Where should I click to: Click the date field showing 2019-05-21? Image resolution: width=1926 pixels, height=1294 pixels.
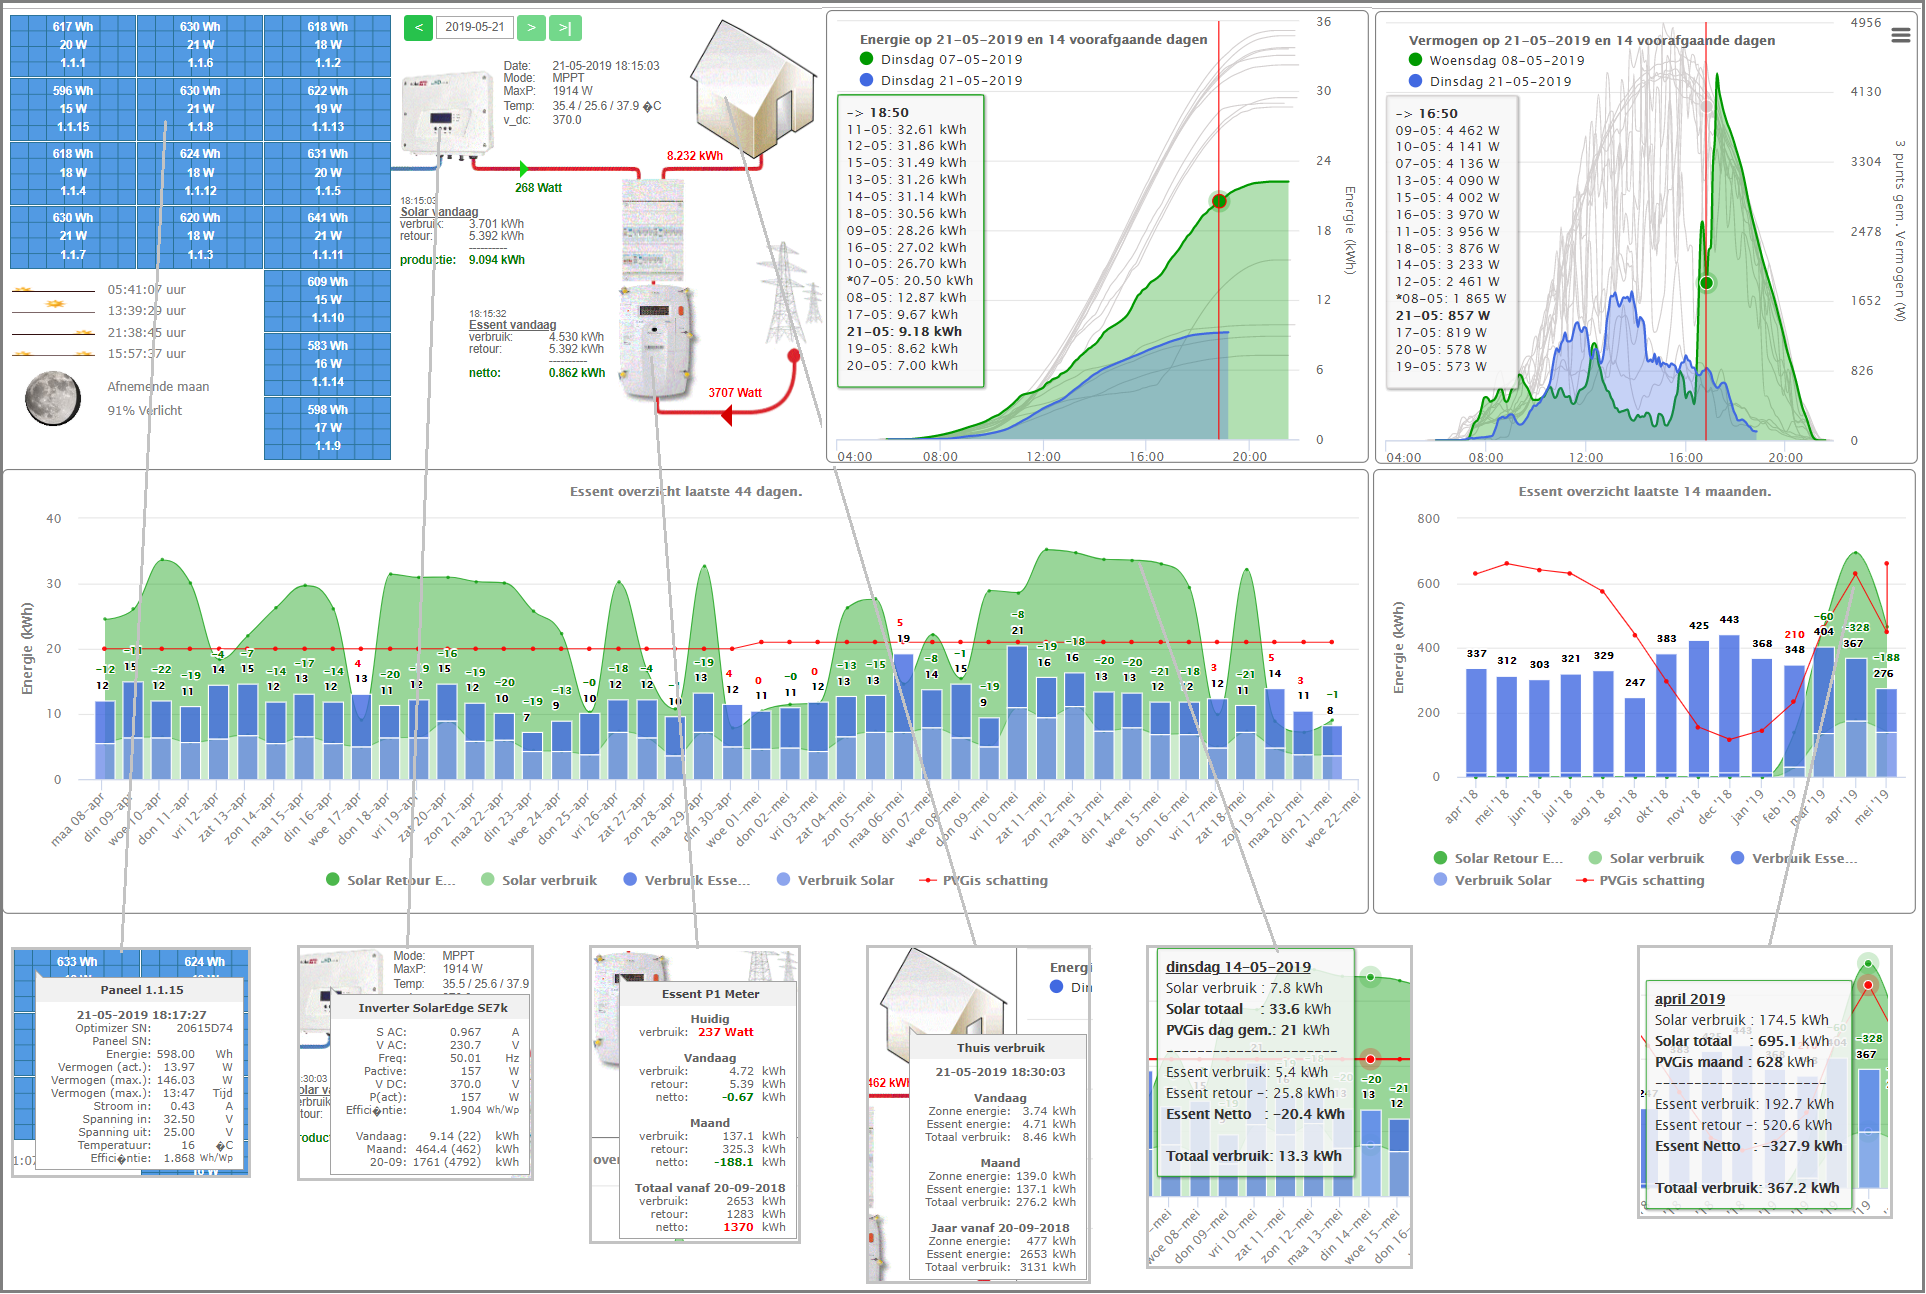[475, 28]
